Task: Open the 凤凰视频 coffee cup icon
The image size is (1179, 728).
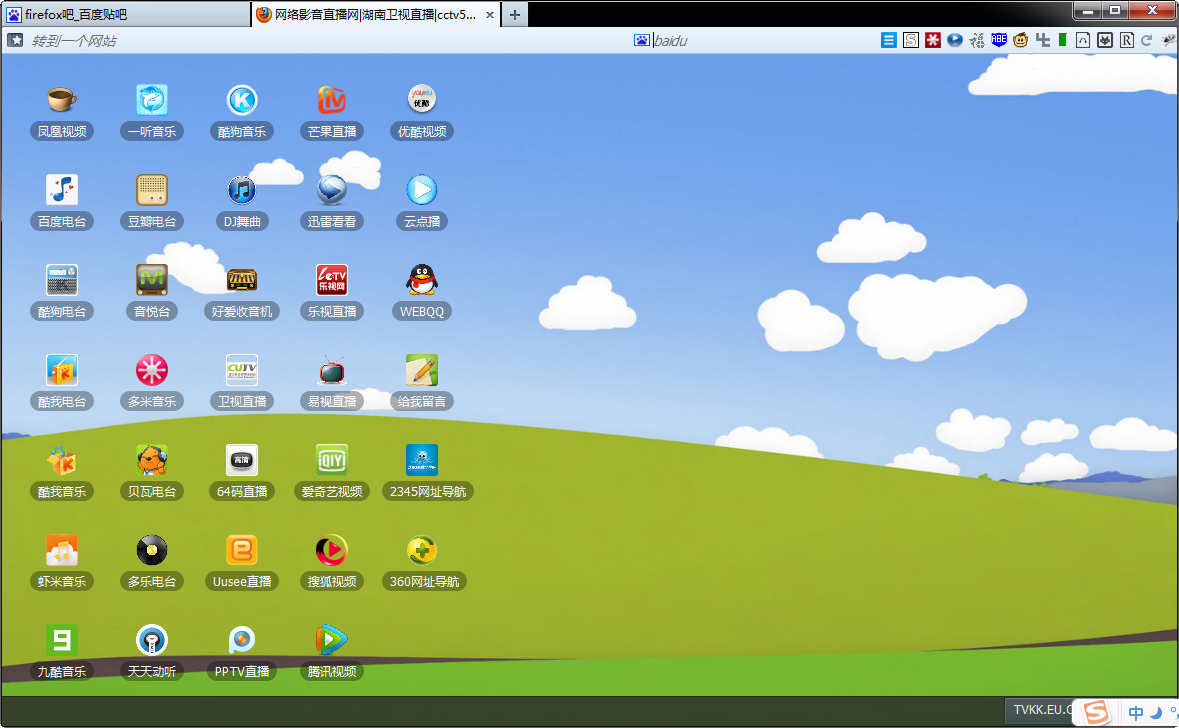Action: point(62,99)
